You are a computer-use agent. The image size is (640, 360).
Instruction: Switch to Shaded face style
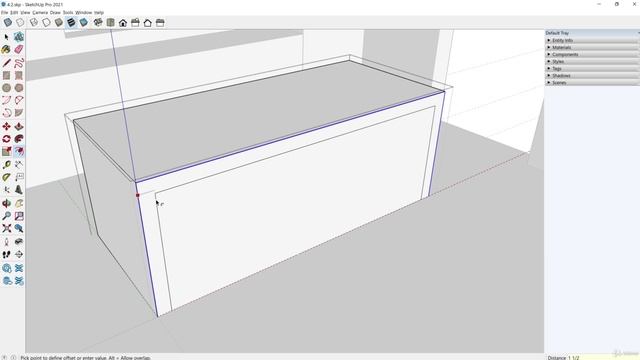click(x=59, y=22)
